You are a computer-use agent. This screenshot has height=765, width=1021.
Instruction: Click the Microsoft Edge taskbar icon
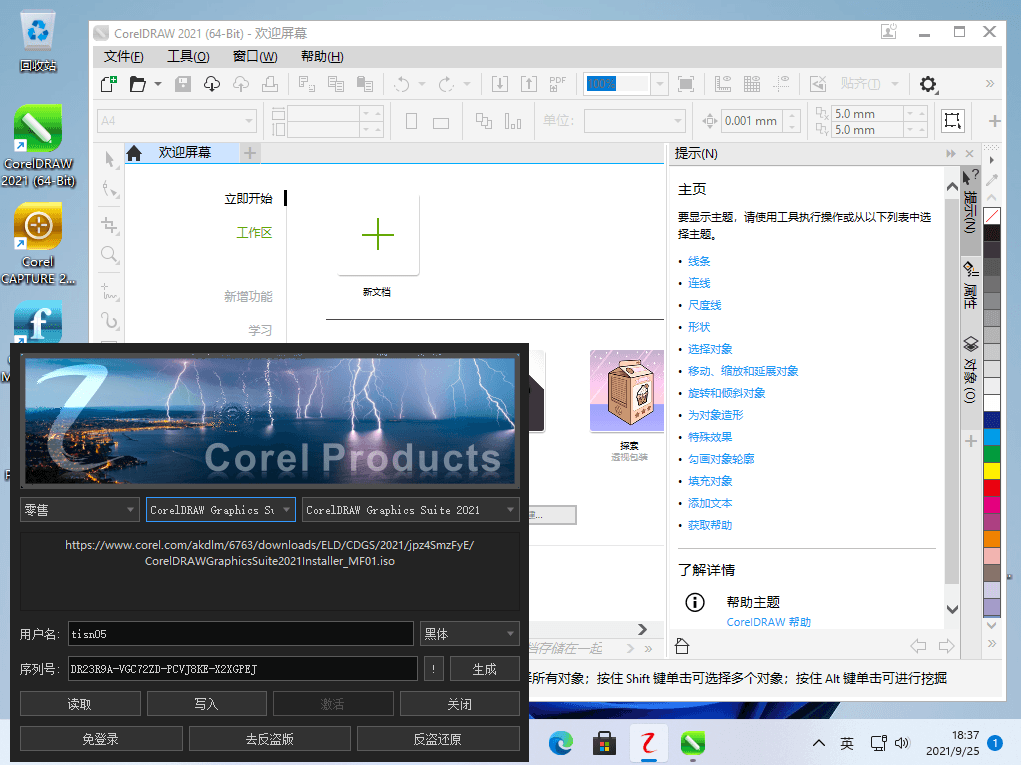[561, 742]
